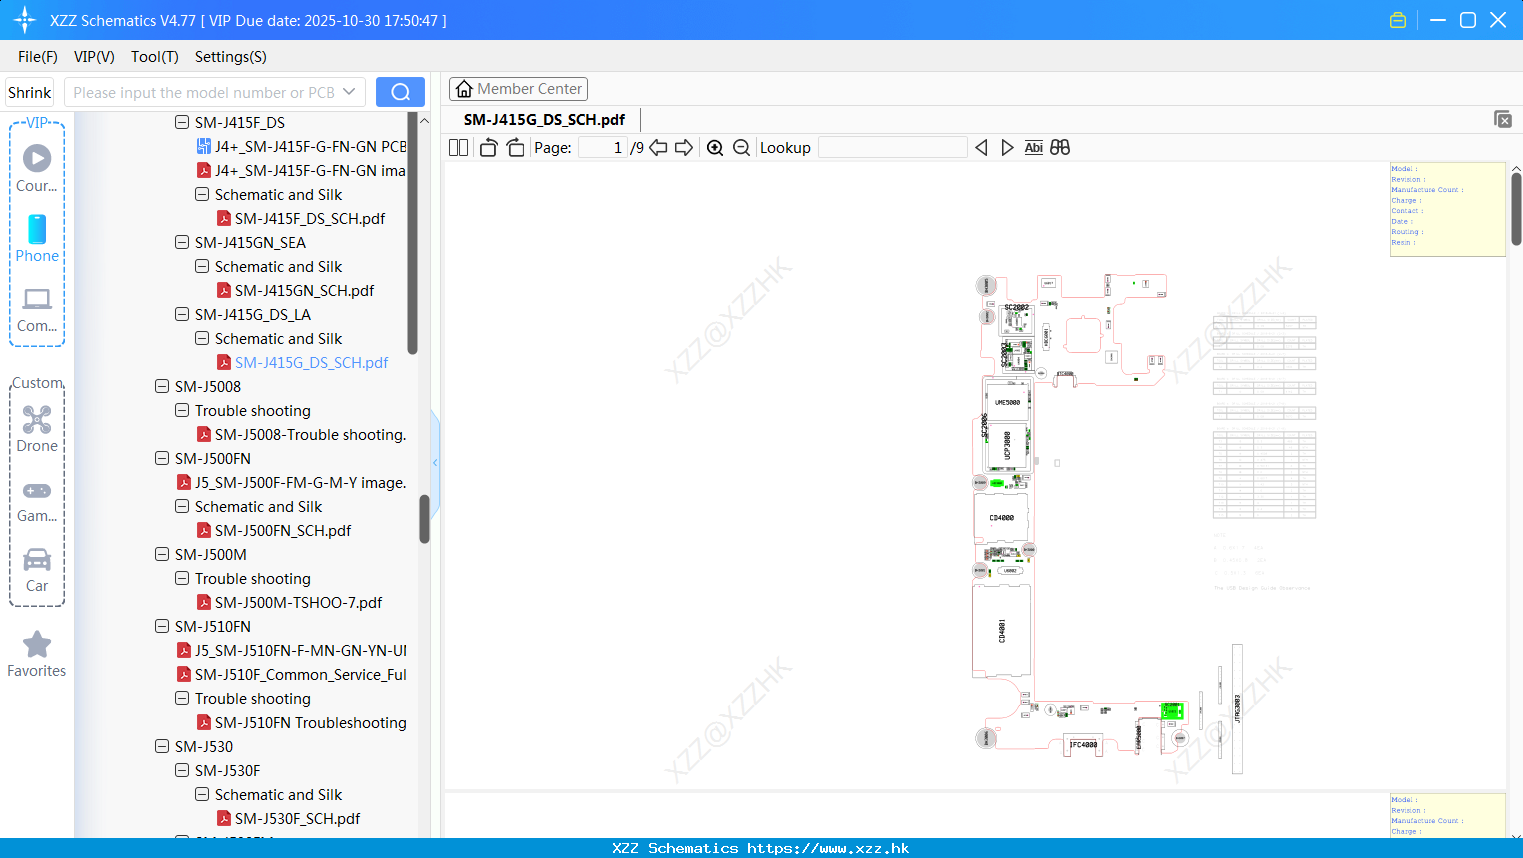1523x858 pixels.
Task: Open SM-J5008-Trouble shooting file
Action: (x=301, y=434)
